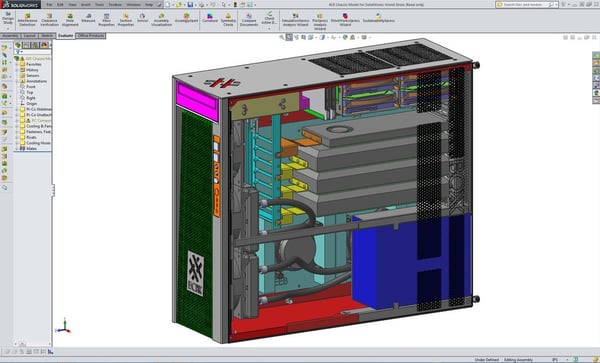Expand the Rivets folder

click(x=17, y=137)
